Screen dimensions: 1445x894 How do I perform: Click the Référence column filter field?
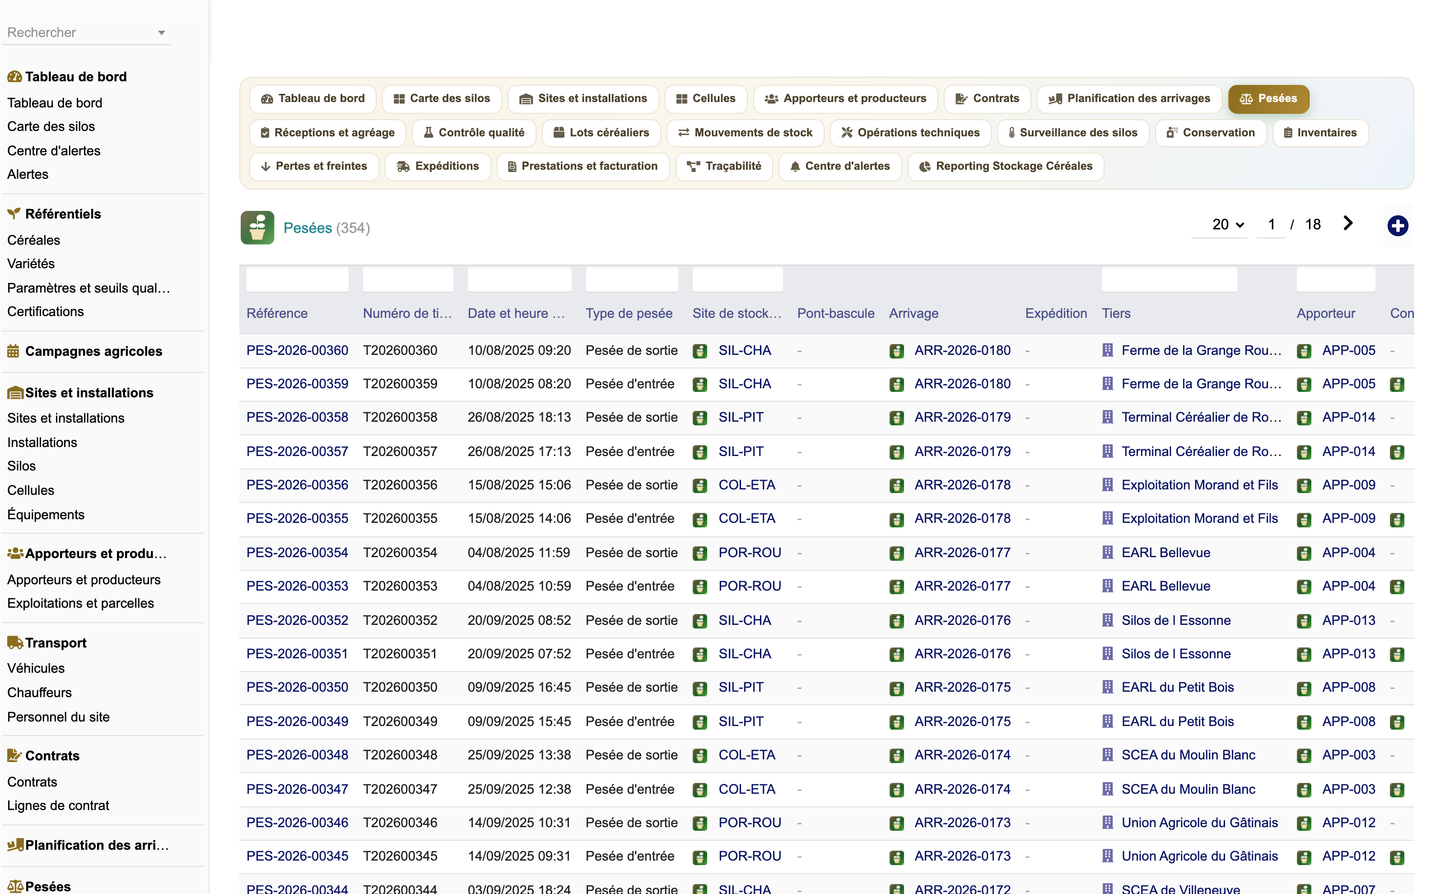pos(297,280)
